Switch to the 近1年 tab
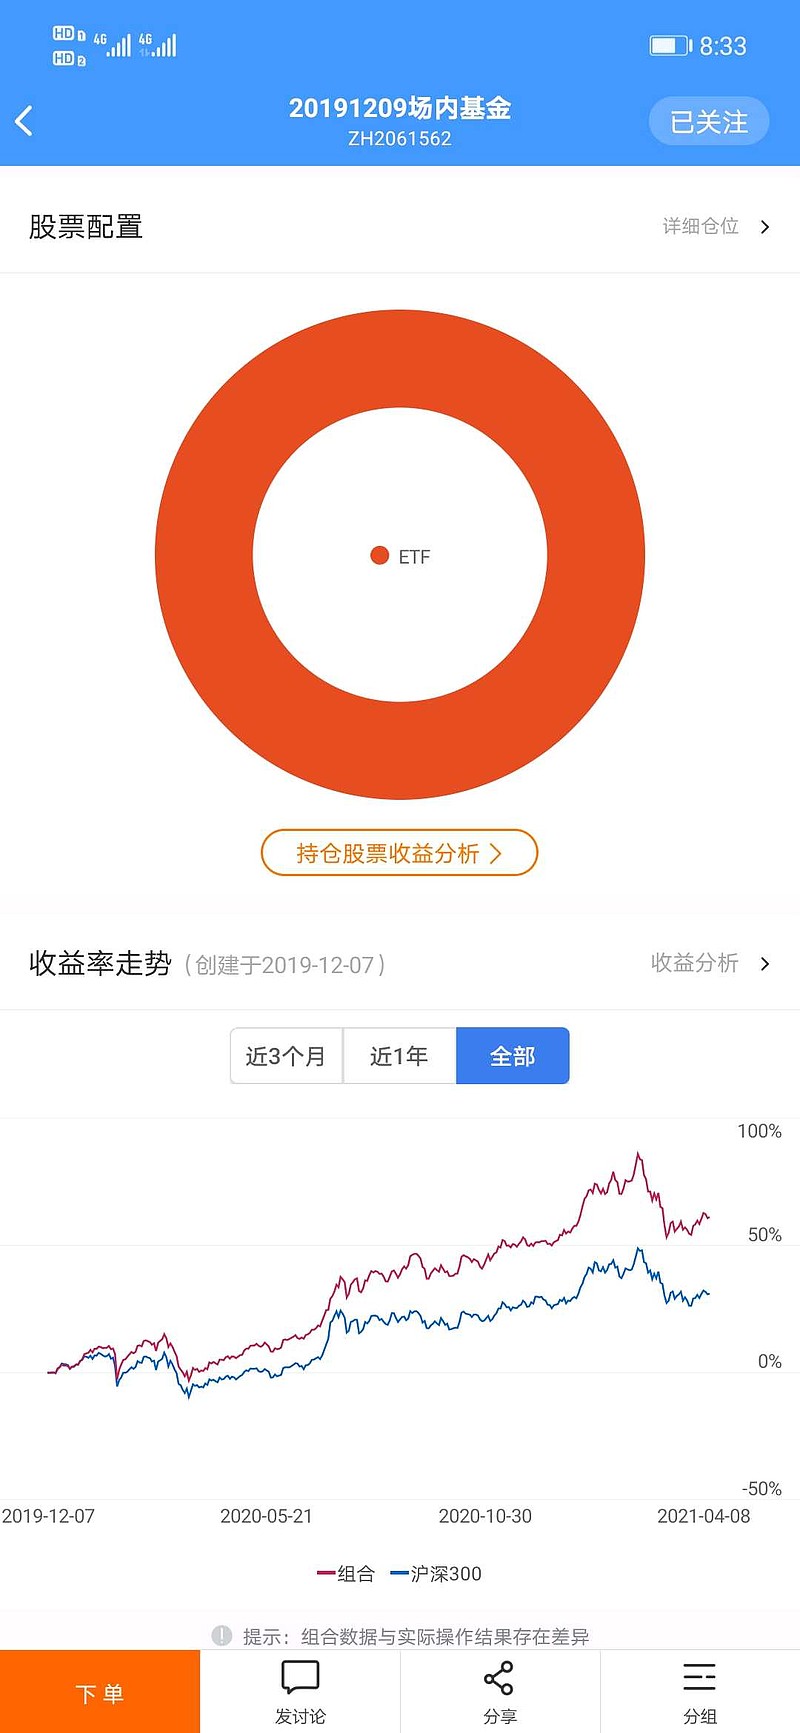The height and width of the screenshot is (1733, 800). 399,1056
